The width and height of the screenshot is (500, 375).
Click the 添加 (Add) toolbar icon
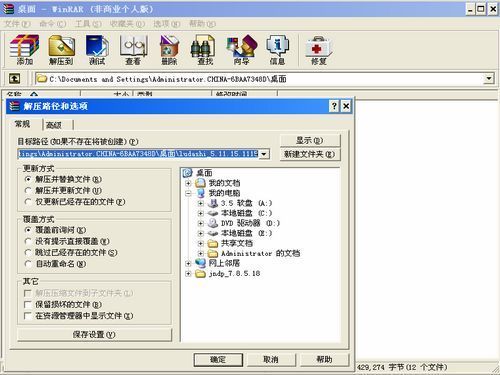click(x=24, y=49)
